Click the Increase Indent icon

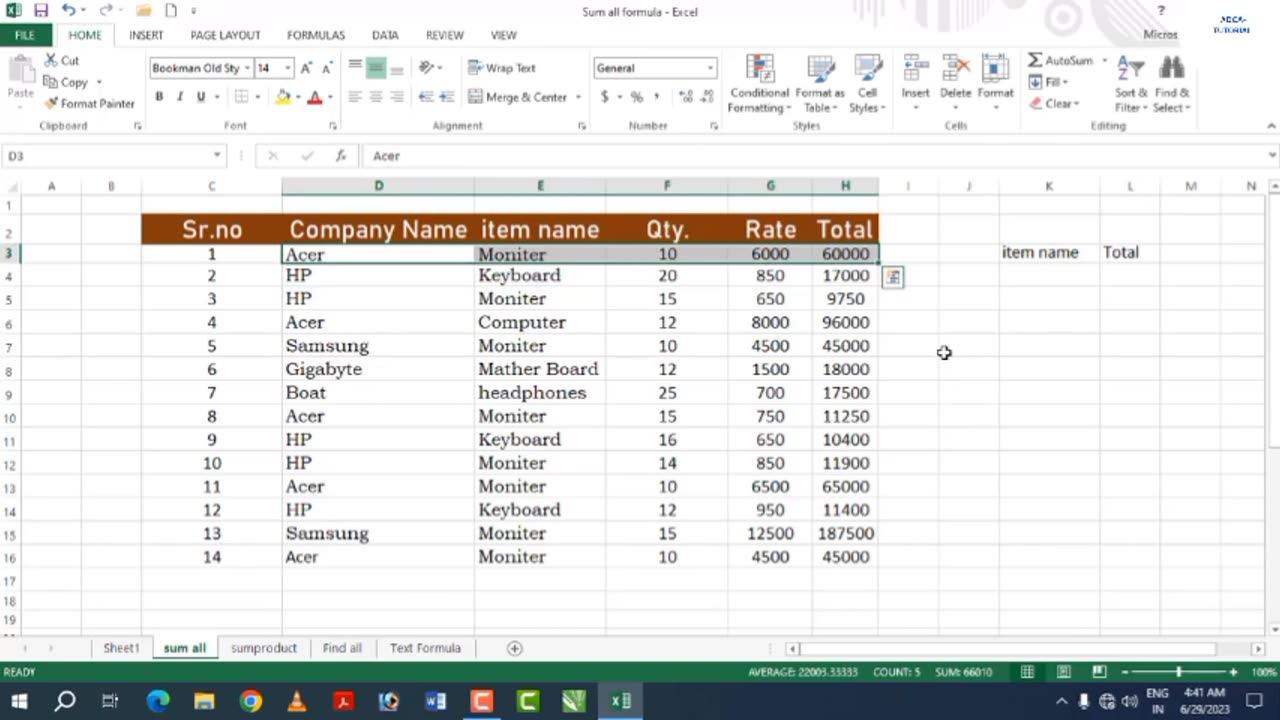click(x=446, y=97)
